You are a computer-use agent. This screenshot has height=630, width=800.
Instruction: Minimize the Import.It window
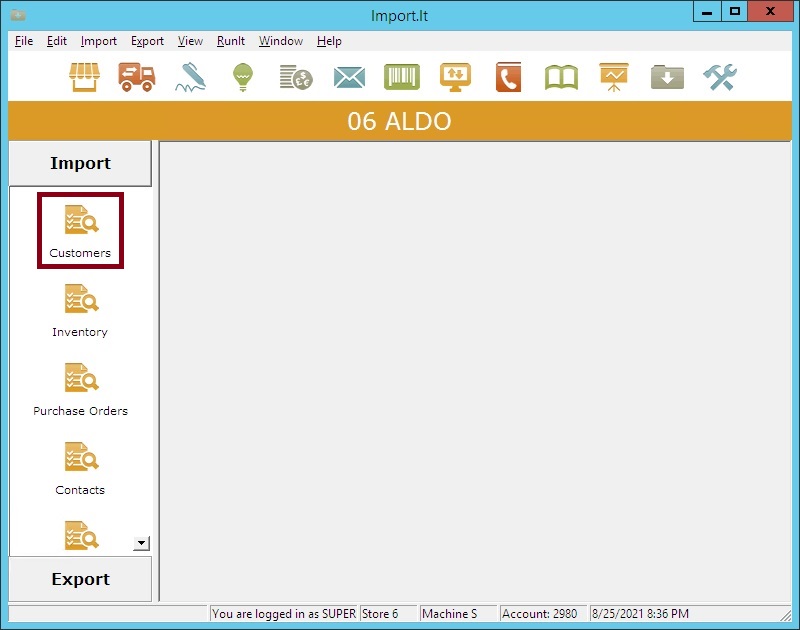(707, 12)
